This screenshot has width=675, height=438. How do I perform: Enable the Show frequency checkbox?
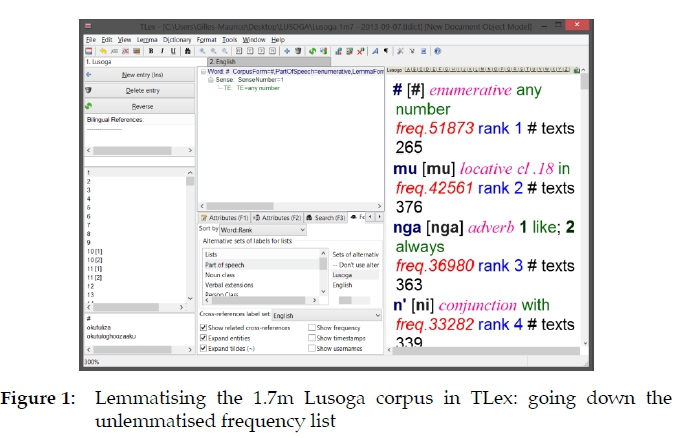pos(313,327)
